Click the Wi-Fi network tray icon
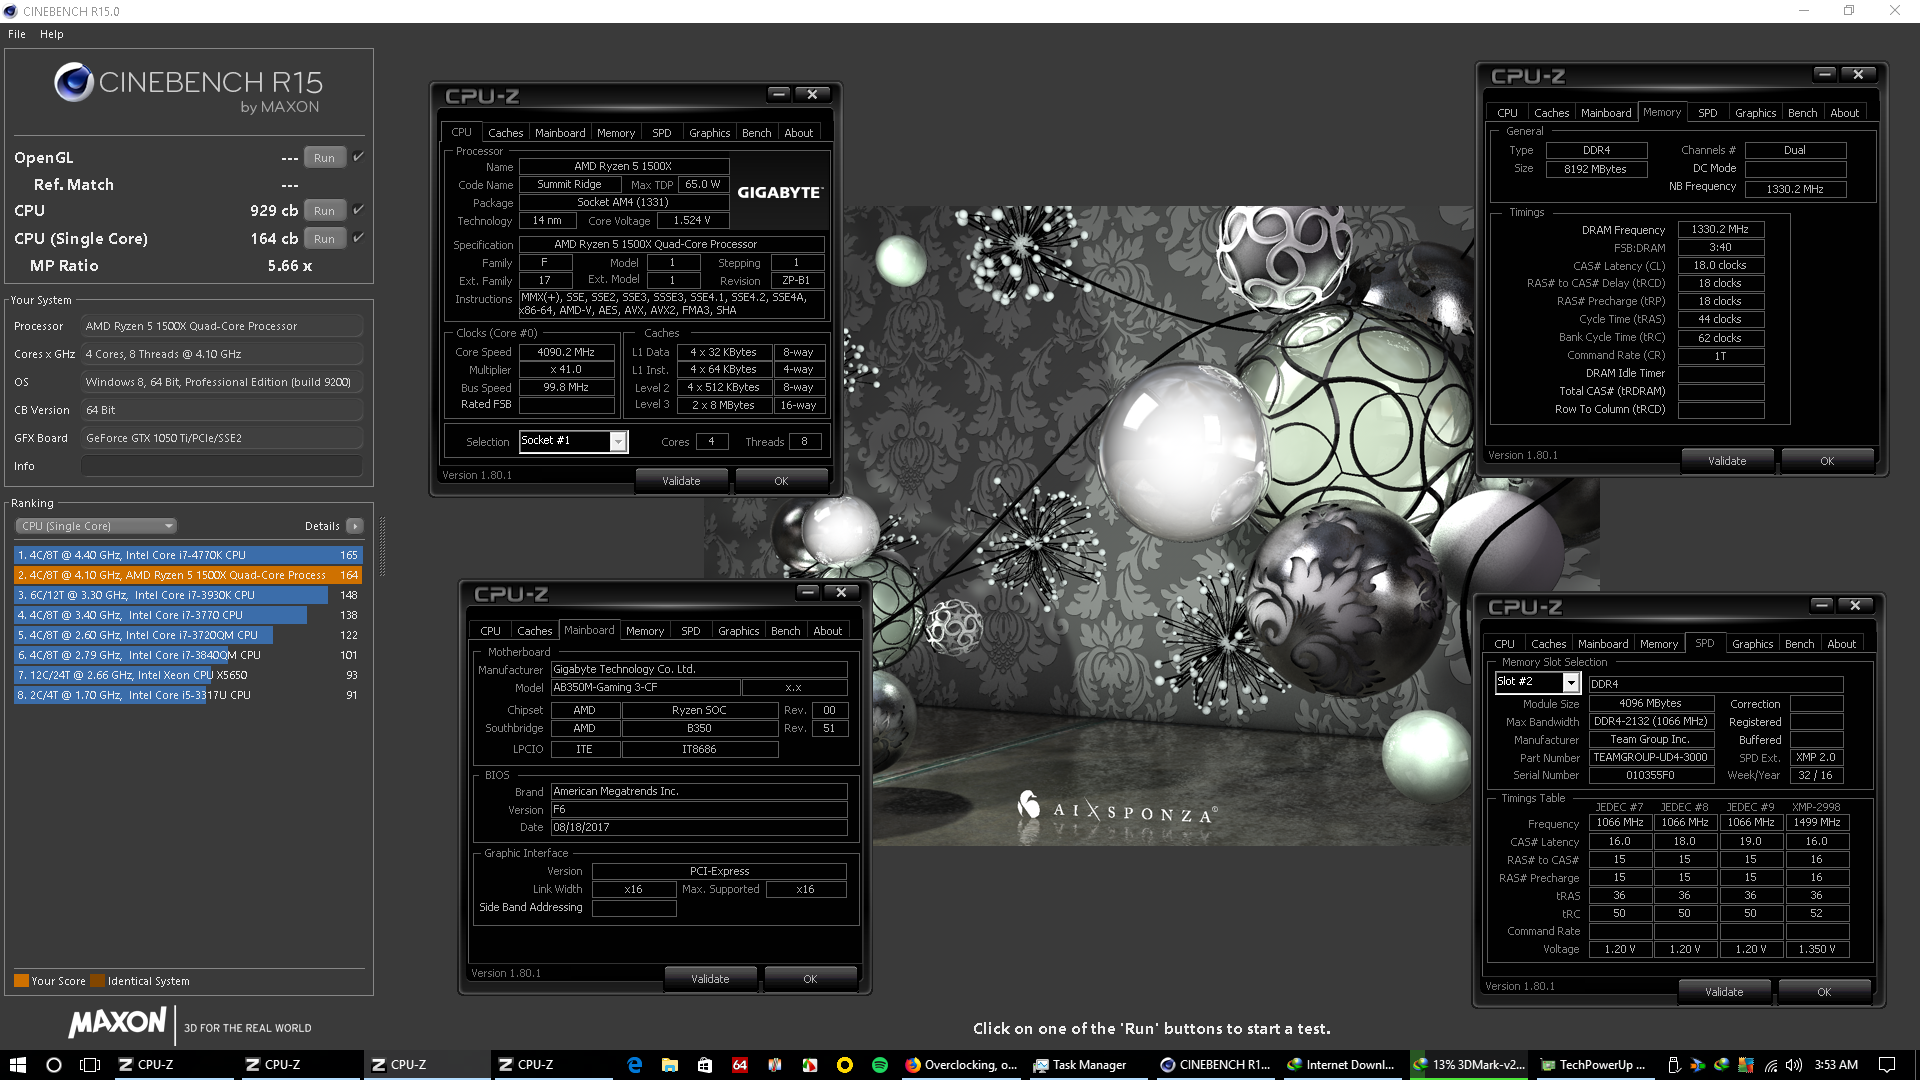 [1771, 1065]
